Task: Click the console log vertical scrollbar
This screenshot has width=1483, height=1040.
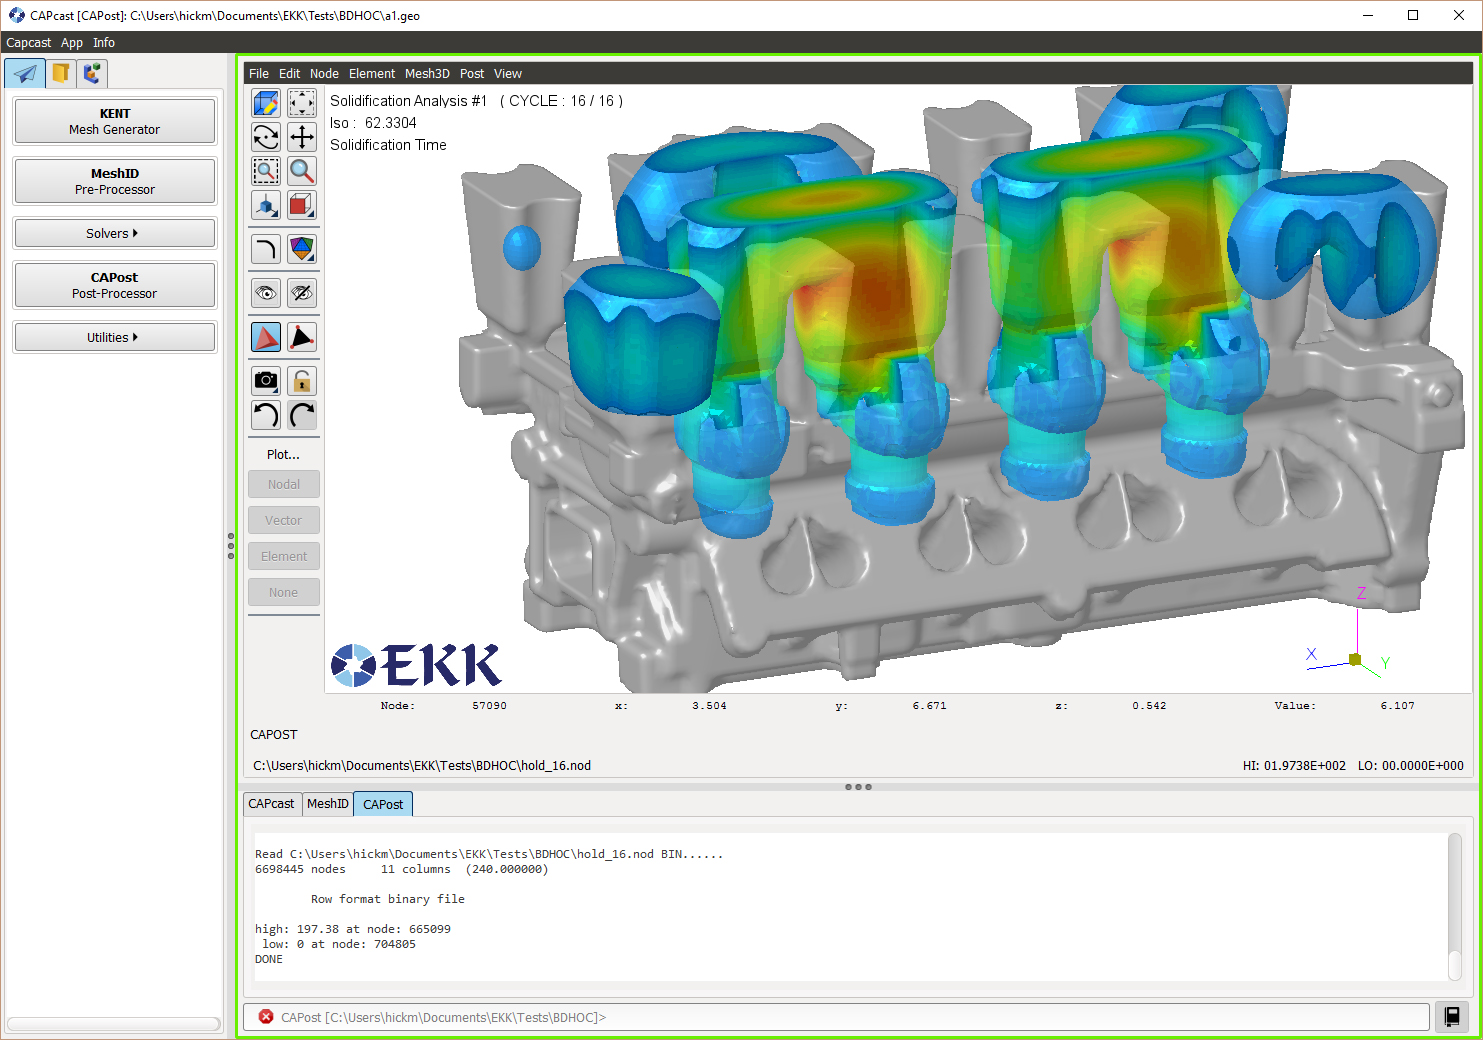Action: click(x=1455, y=907)
